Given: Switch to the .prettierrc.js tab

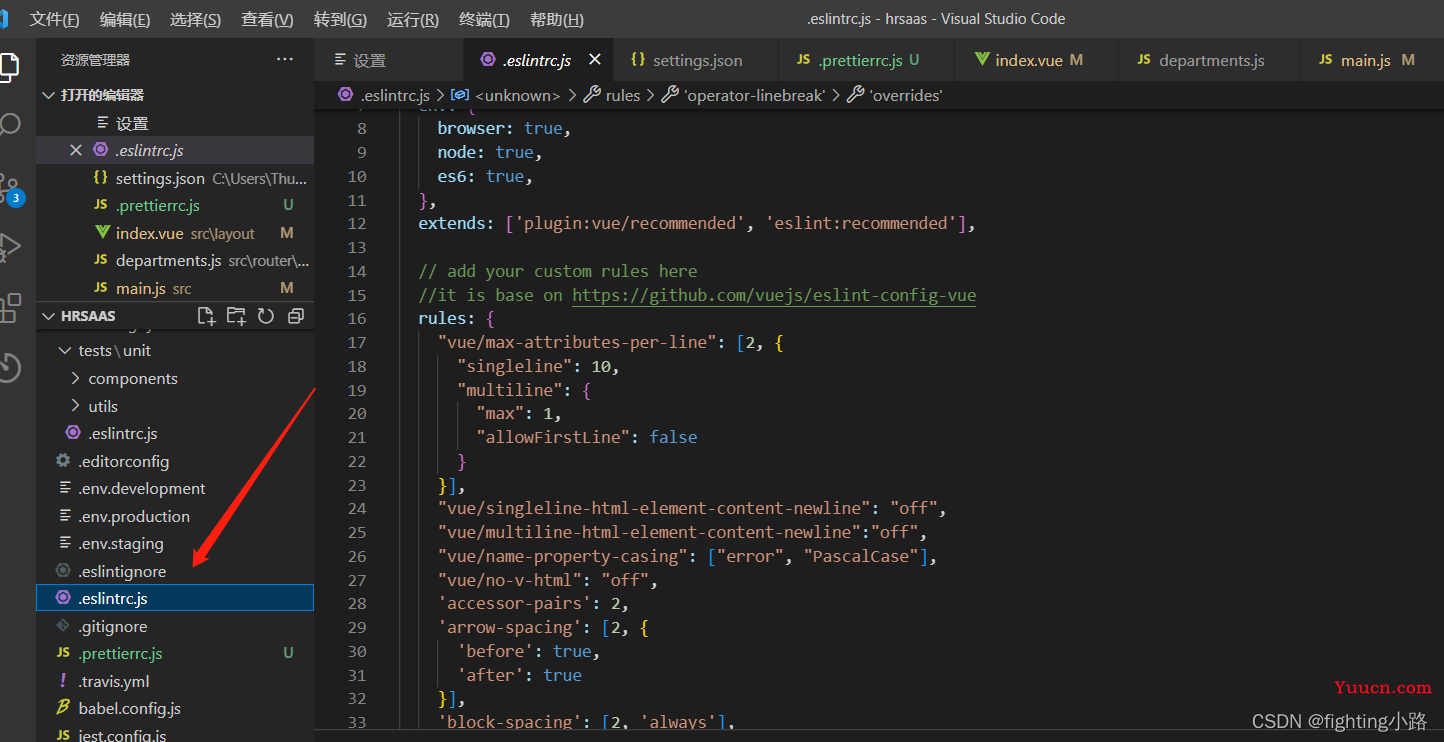Looking at the screenshot, I should 868,60.
